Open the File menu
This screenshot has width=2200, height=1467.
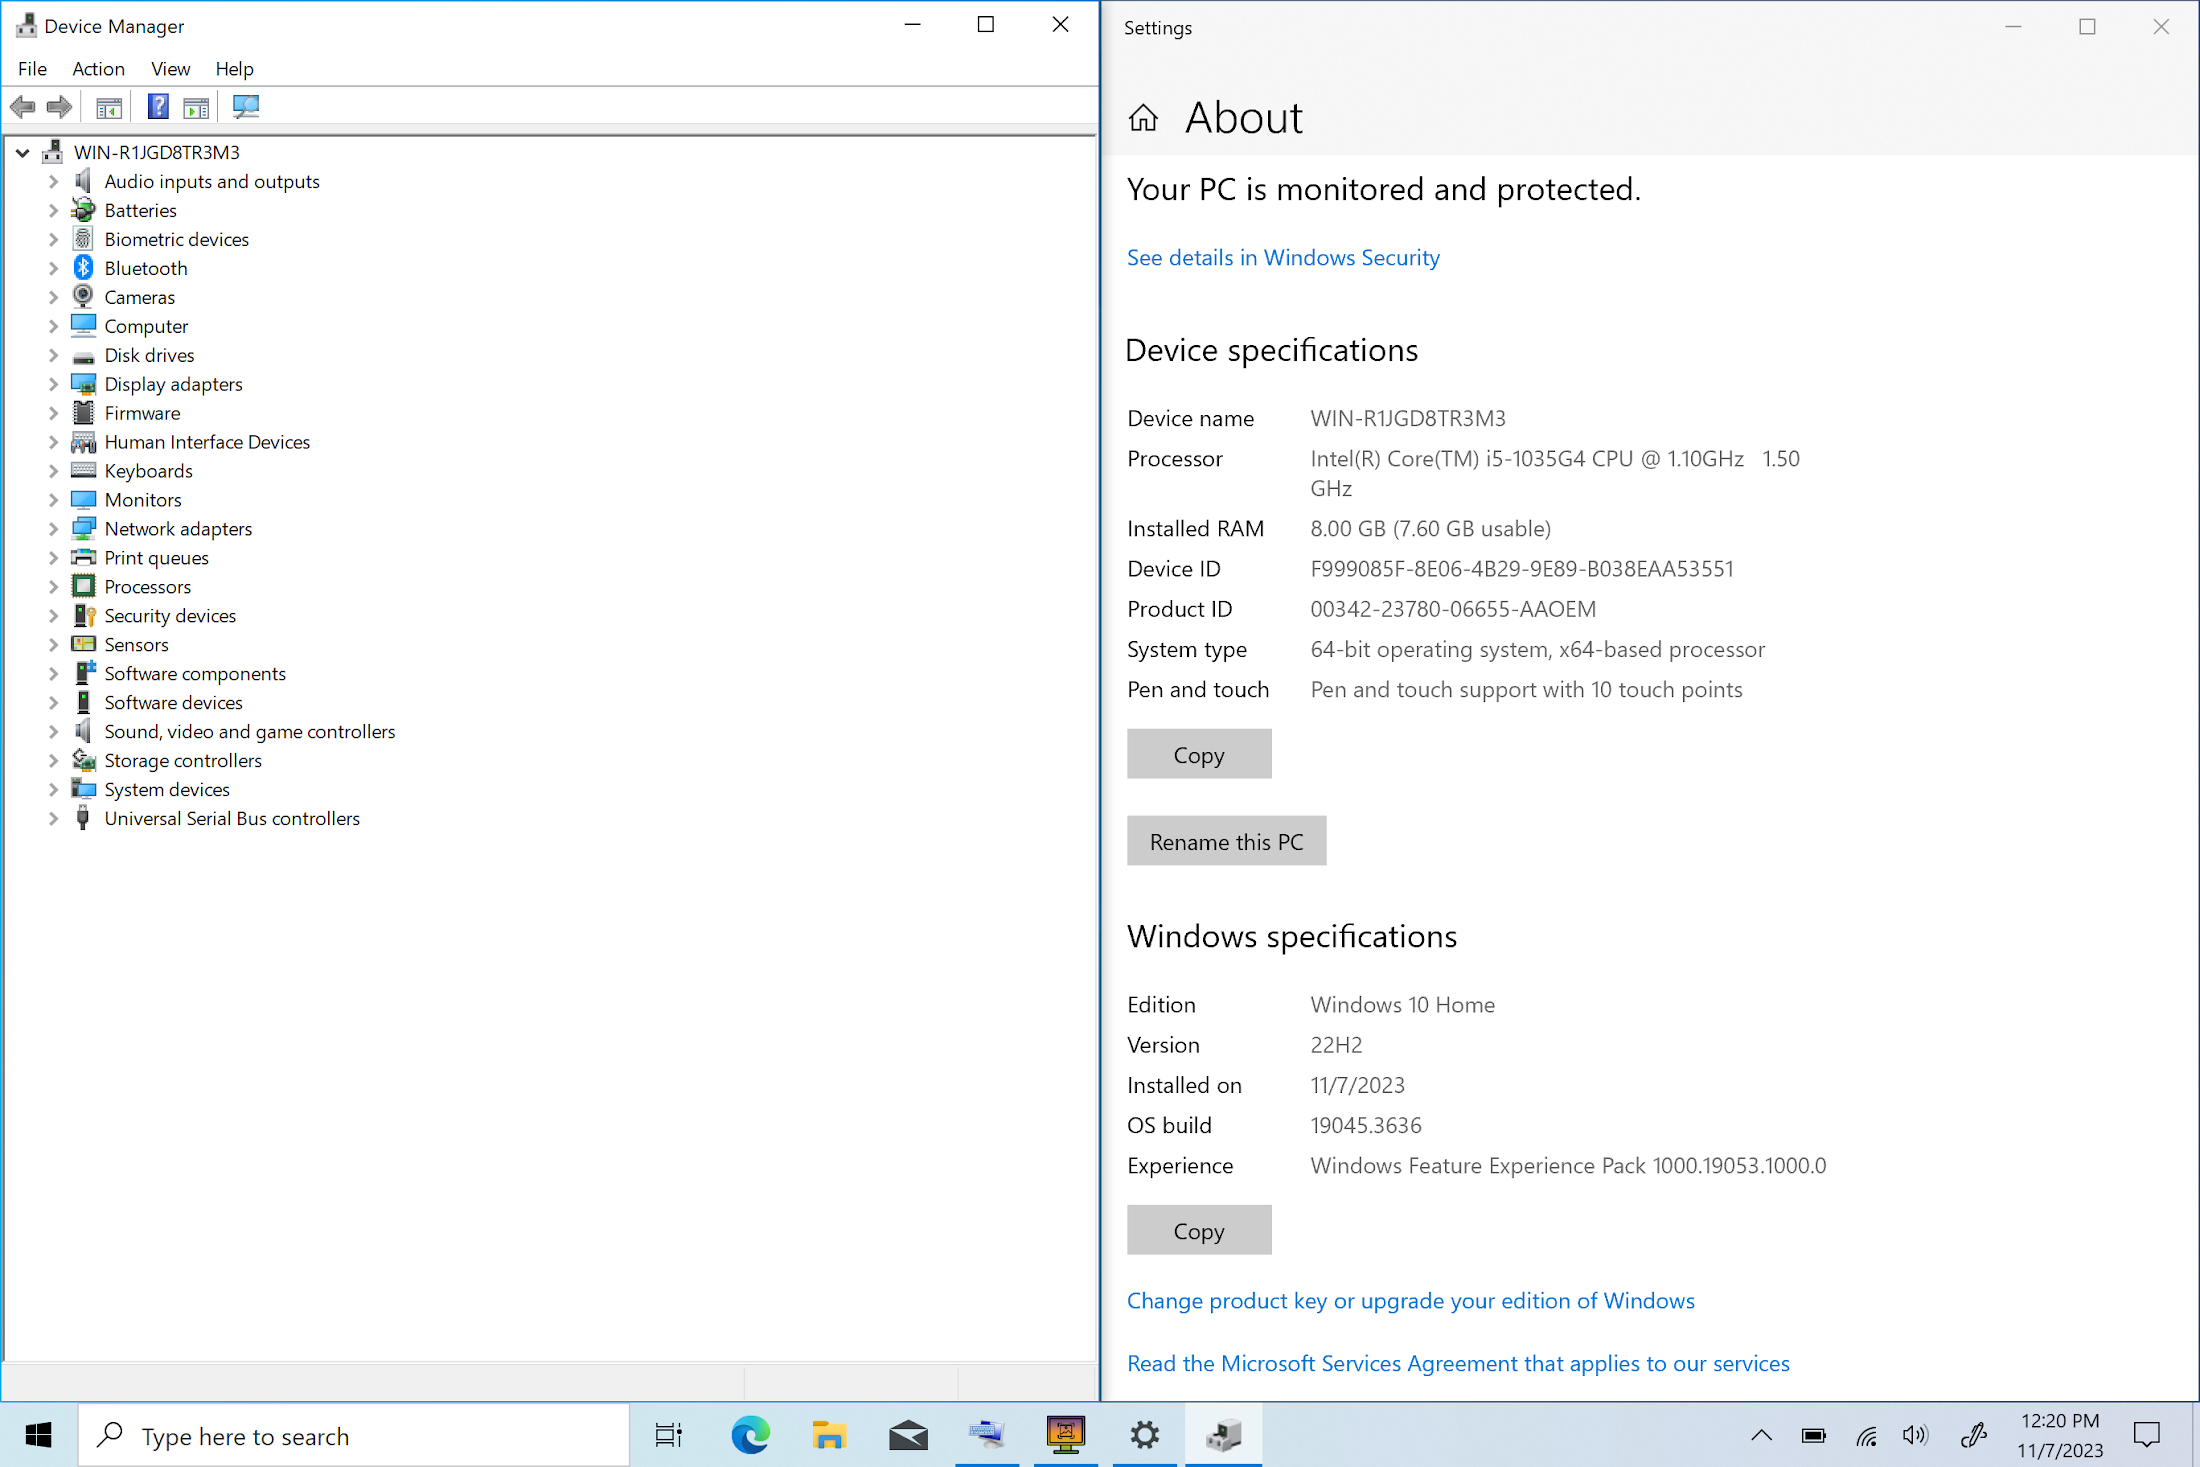point(32,69)
